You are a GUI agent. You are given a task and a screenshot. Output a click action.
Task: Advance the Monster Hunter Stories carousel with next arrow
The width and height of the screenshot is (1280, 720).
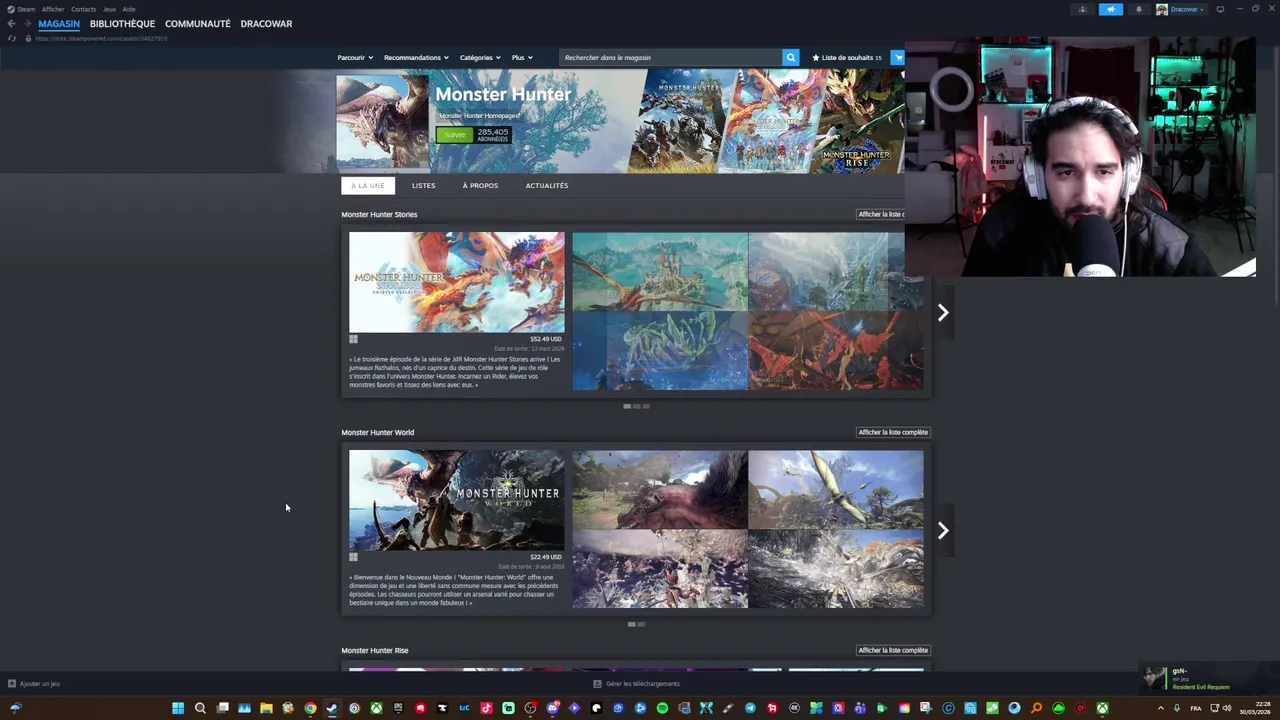point(942,312)
